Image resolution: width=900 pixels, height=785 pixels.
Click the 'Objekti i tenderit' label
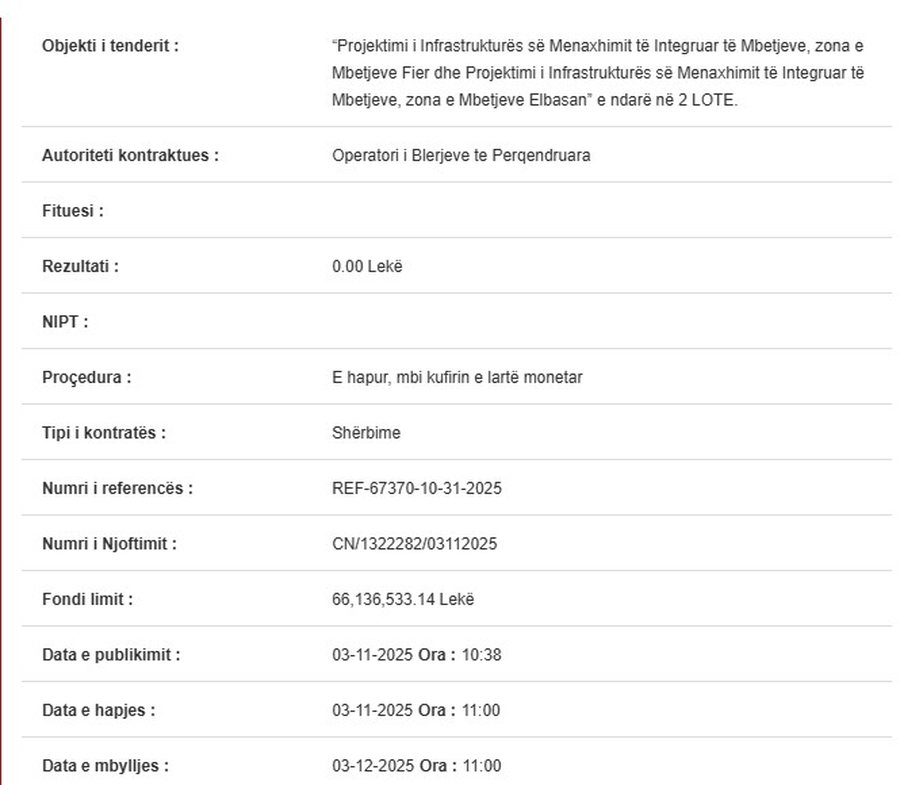pyautogui.click(x=110, y=46)
